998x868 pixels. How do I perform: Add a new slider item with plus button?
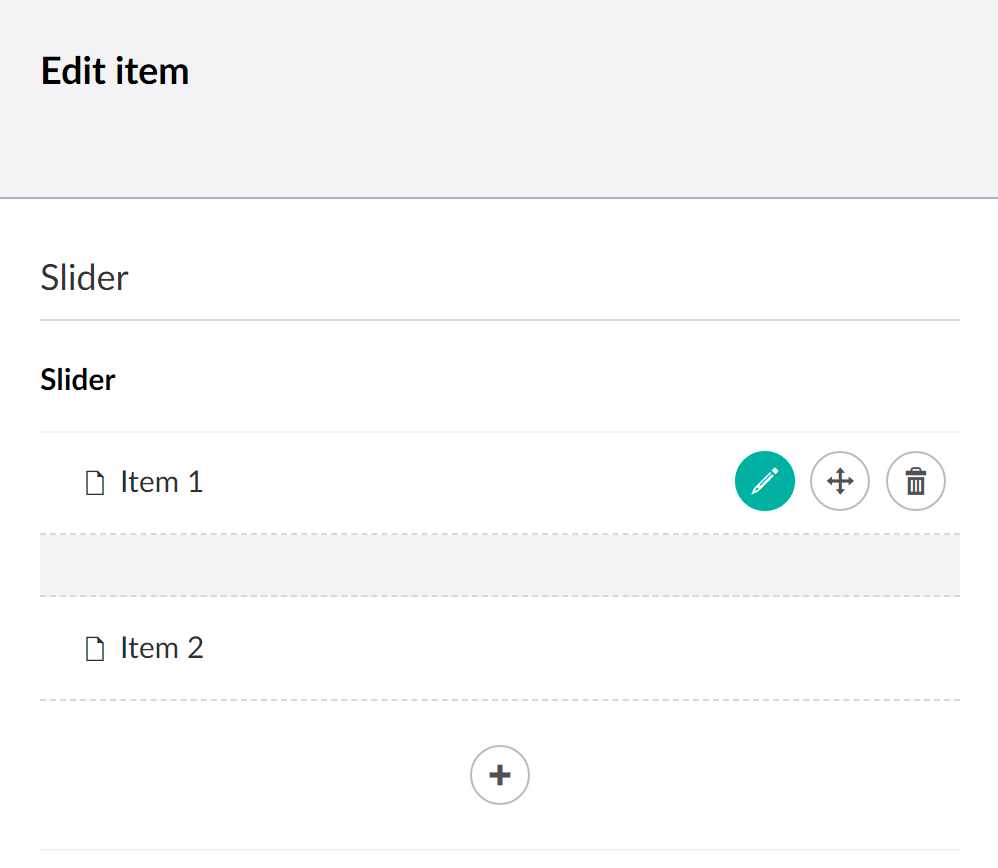pos(500,775)
